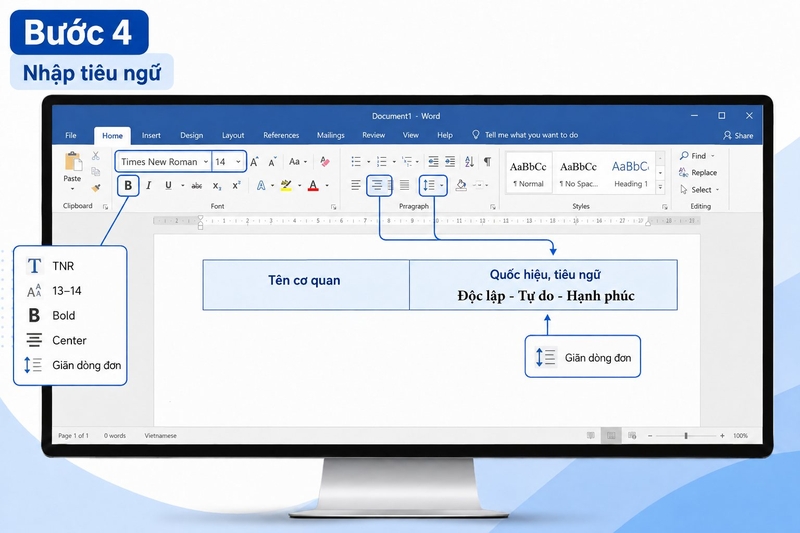
Task: Click the Tên cơ quan table cell
Action: point(306,285)
